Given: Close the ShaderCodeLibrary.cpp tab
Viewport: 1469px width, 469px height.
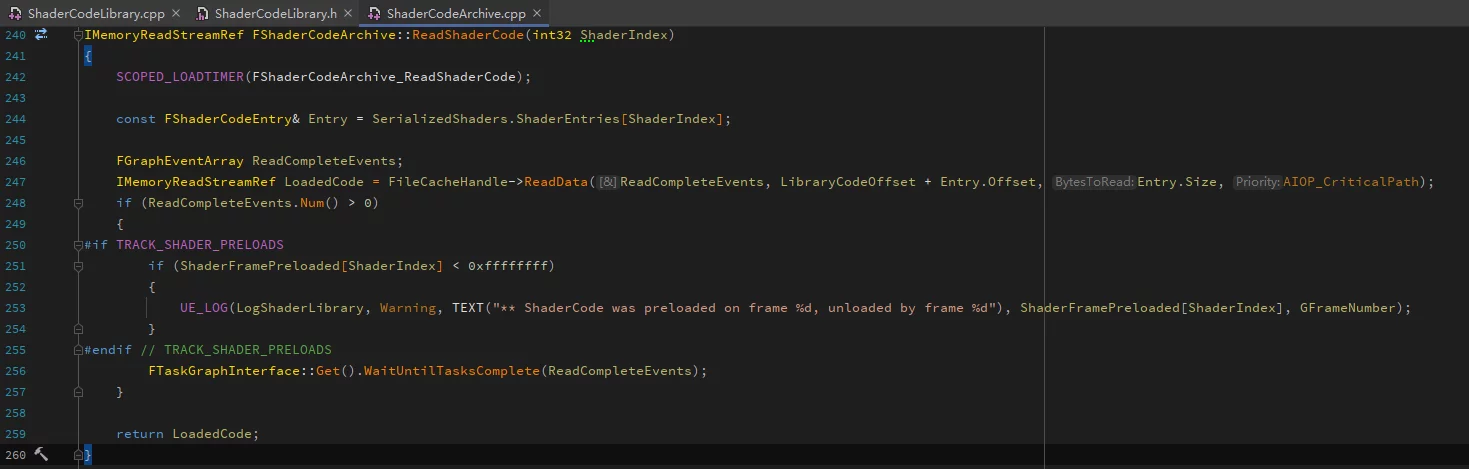Looking at the screenshot, I should click(x=175, y=14).
